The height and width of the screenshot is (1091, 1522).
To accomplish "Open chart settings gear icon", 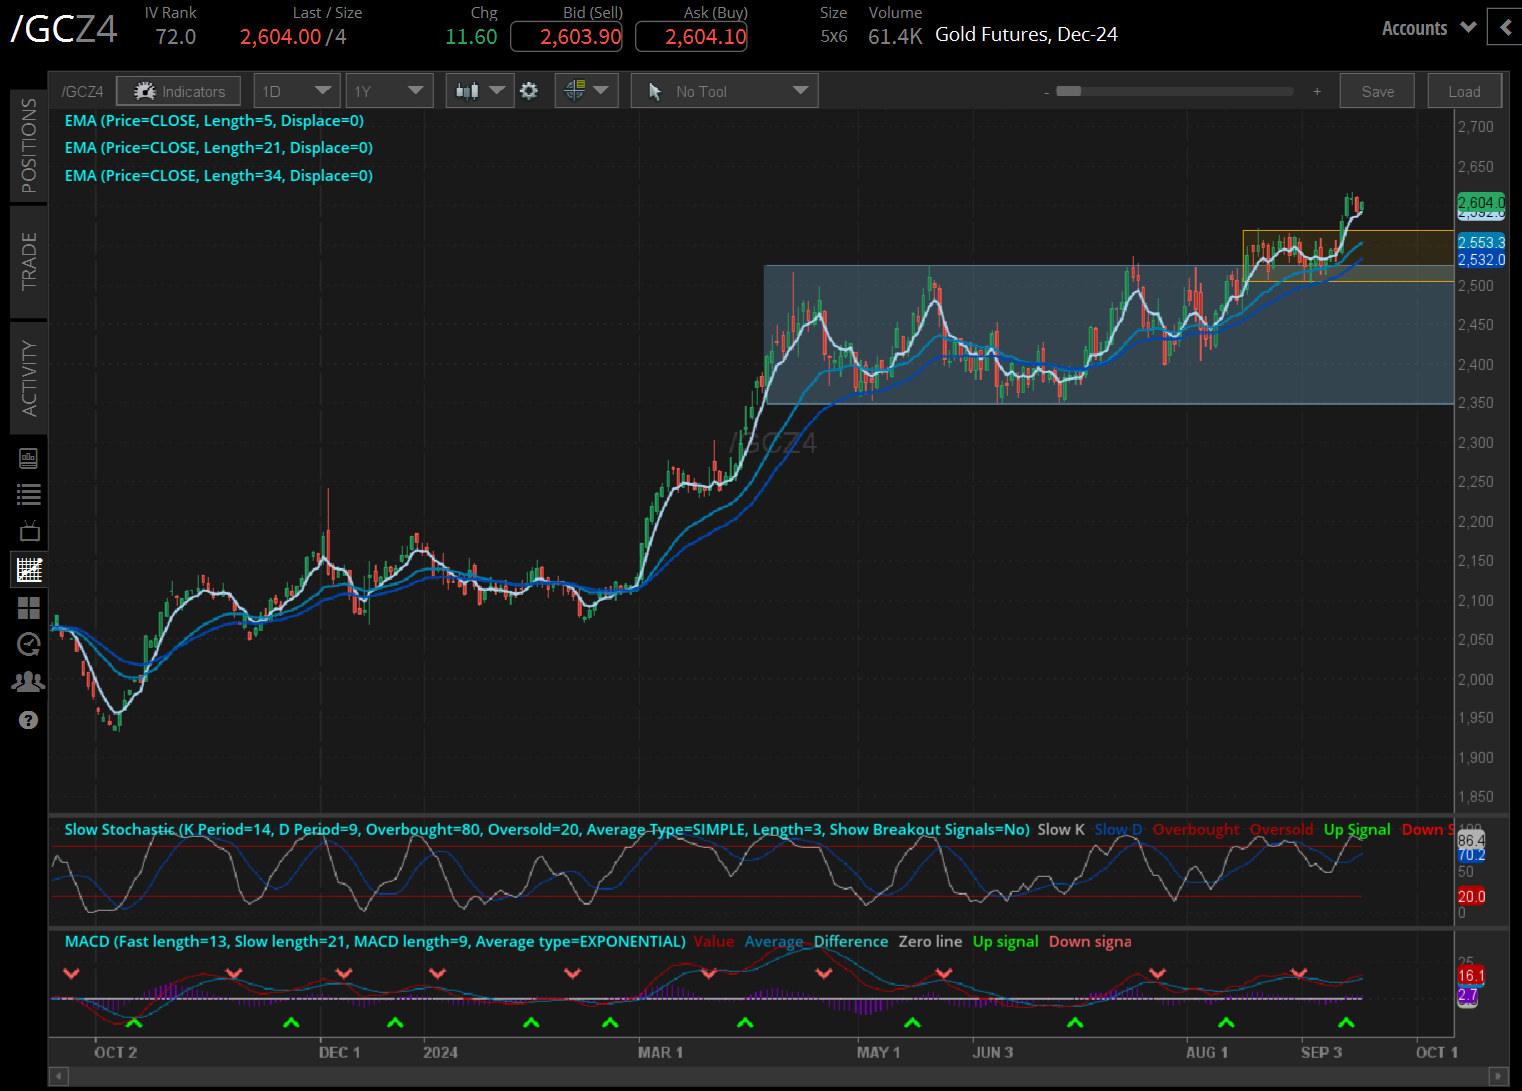I will [x=529, y=91].
